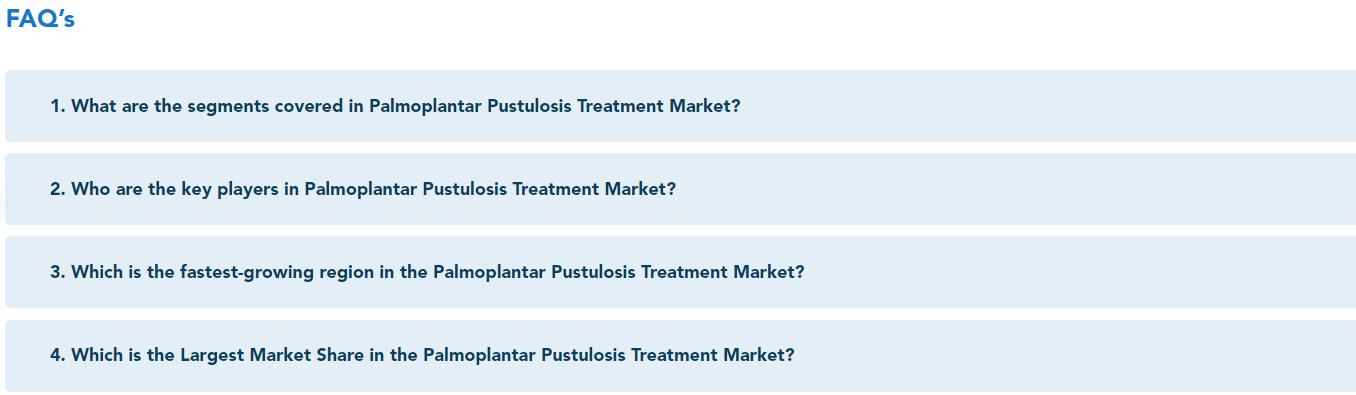
Task: Toggle the first accordion panel about segments
Action: [x=680, y=106]
